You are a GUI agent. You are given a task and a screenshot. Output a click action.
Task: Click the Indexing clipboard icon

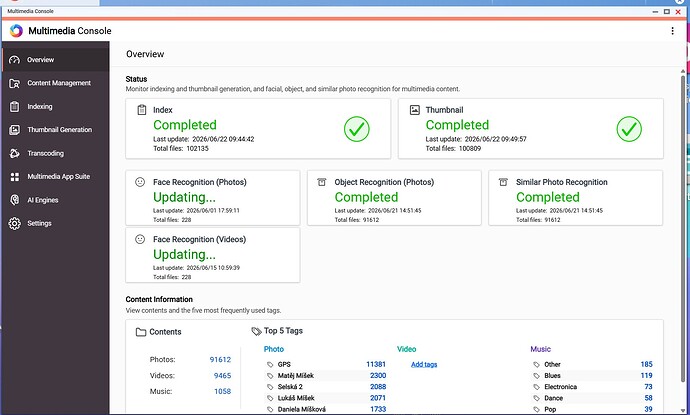[x=15, y=107]
